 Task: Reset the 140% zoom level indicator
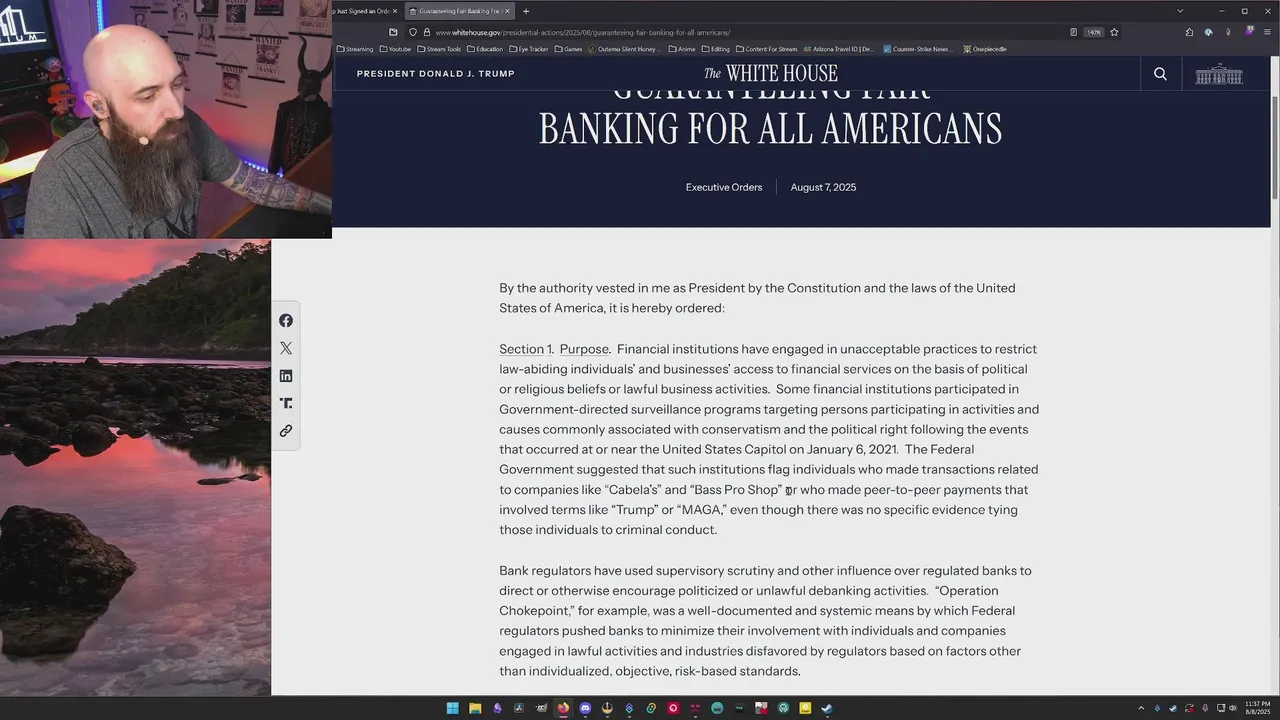coord(1094,32)
